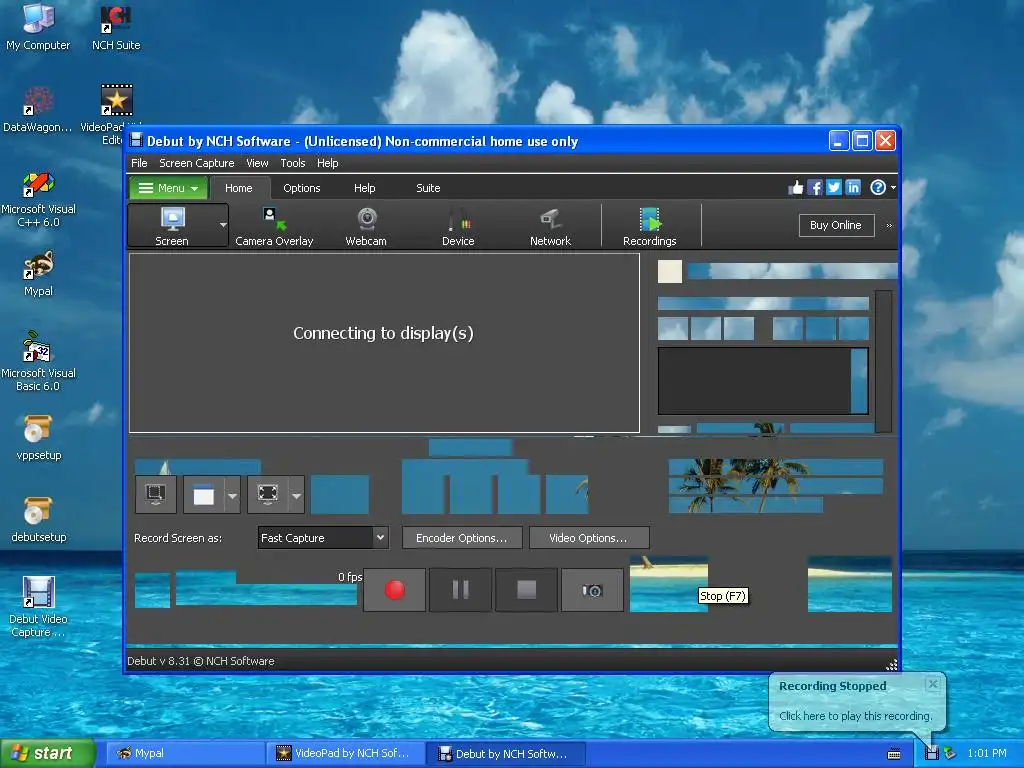Open the Recordings list
This screenshot has width=1024, height=768.
[x=650, y=227]
